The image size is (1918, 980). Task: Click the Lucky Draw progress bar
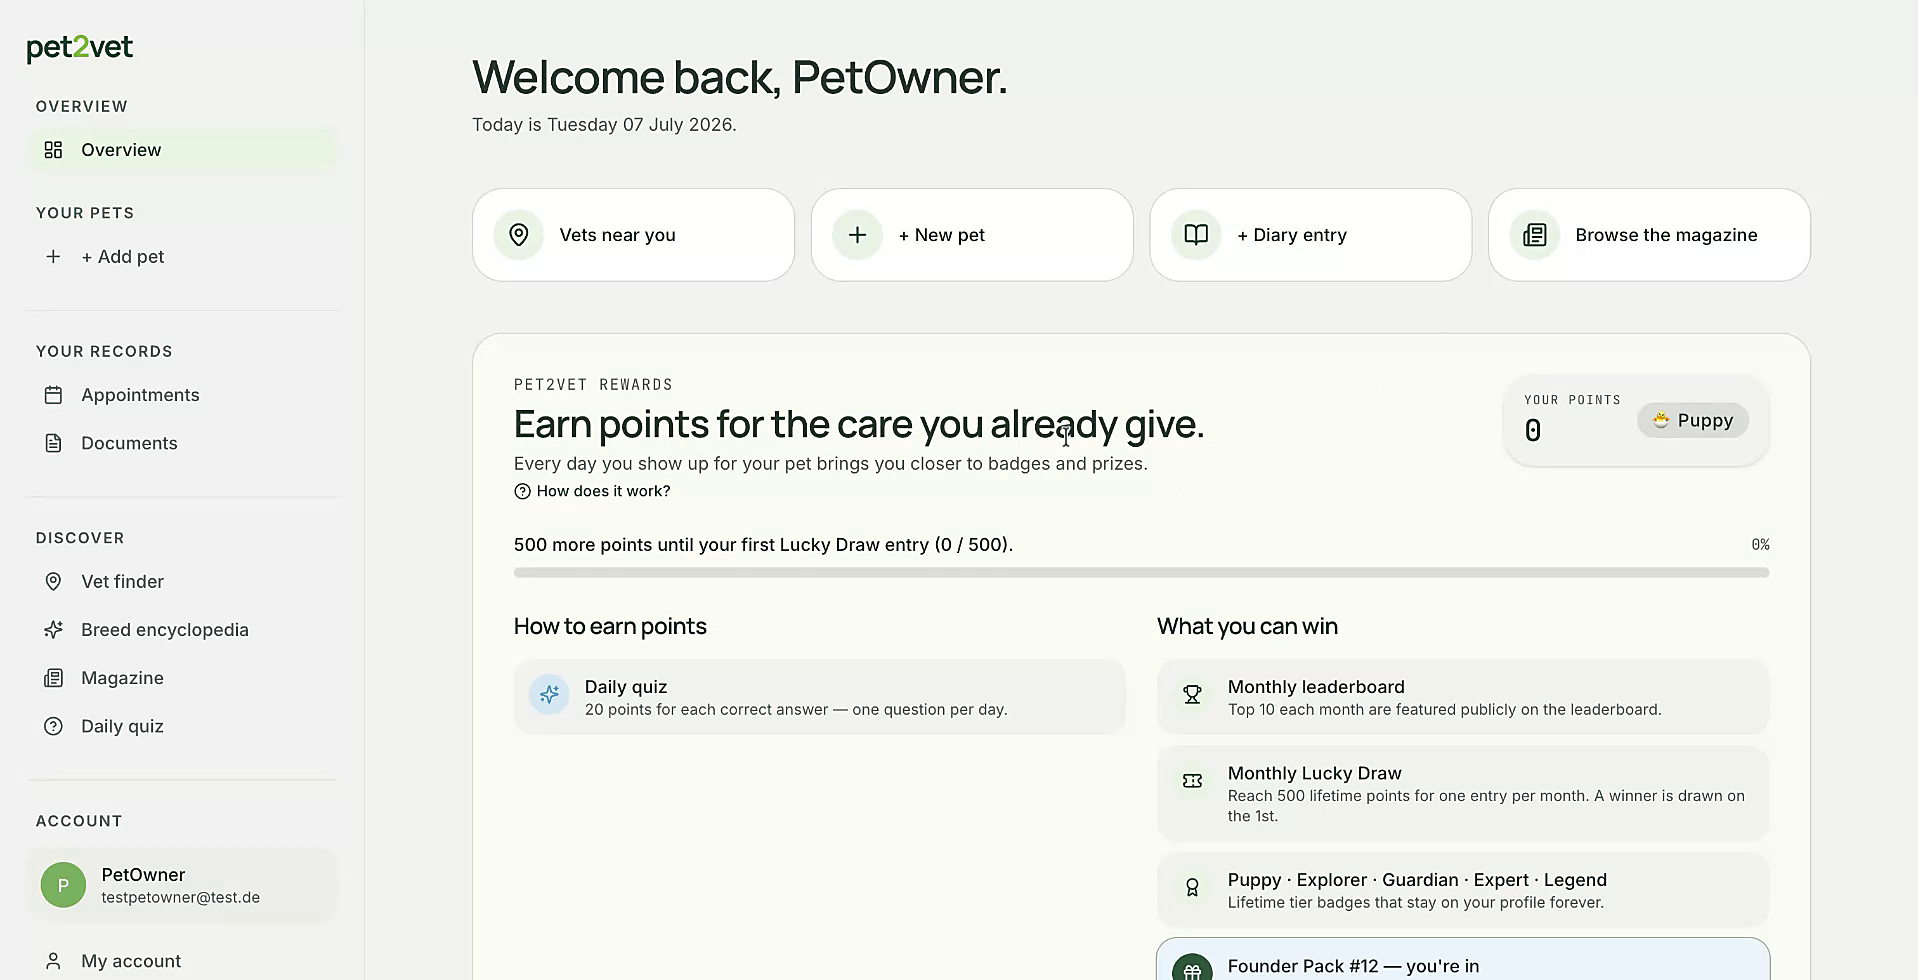click(x=1141, y=573)
